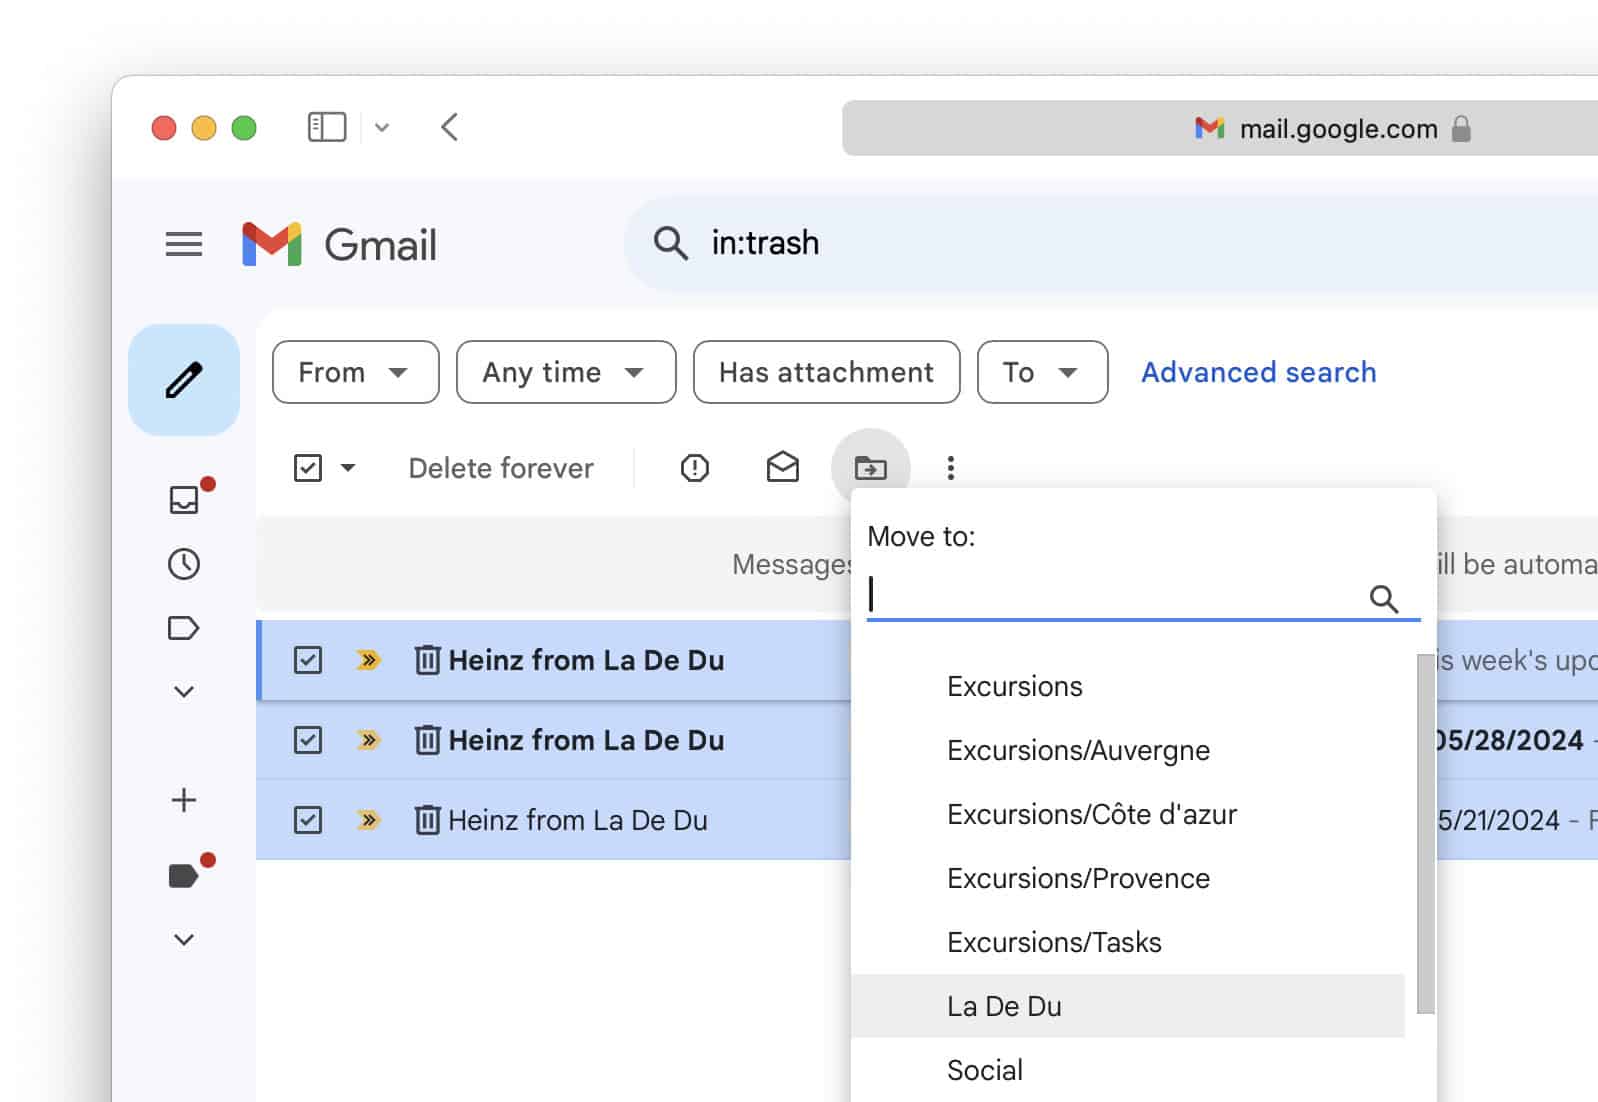
Task: Click the importance marker on the second Heinz row
Action: pyautogui.click(x=369, y=740)
